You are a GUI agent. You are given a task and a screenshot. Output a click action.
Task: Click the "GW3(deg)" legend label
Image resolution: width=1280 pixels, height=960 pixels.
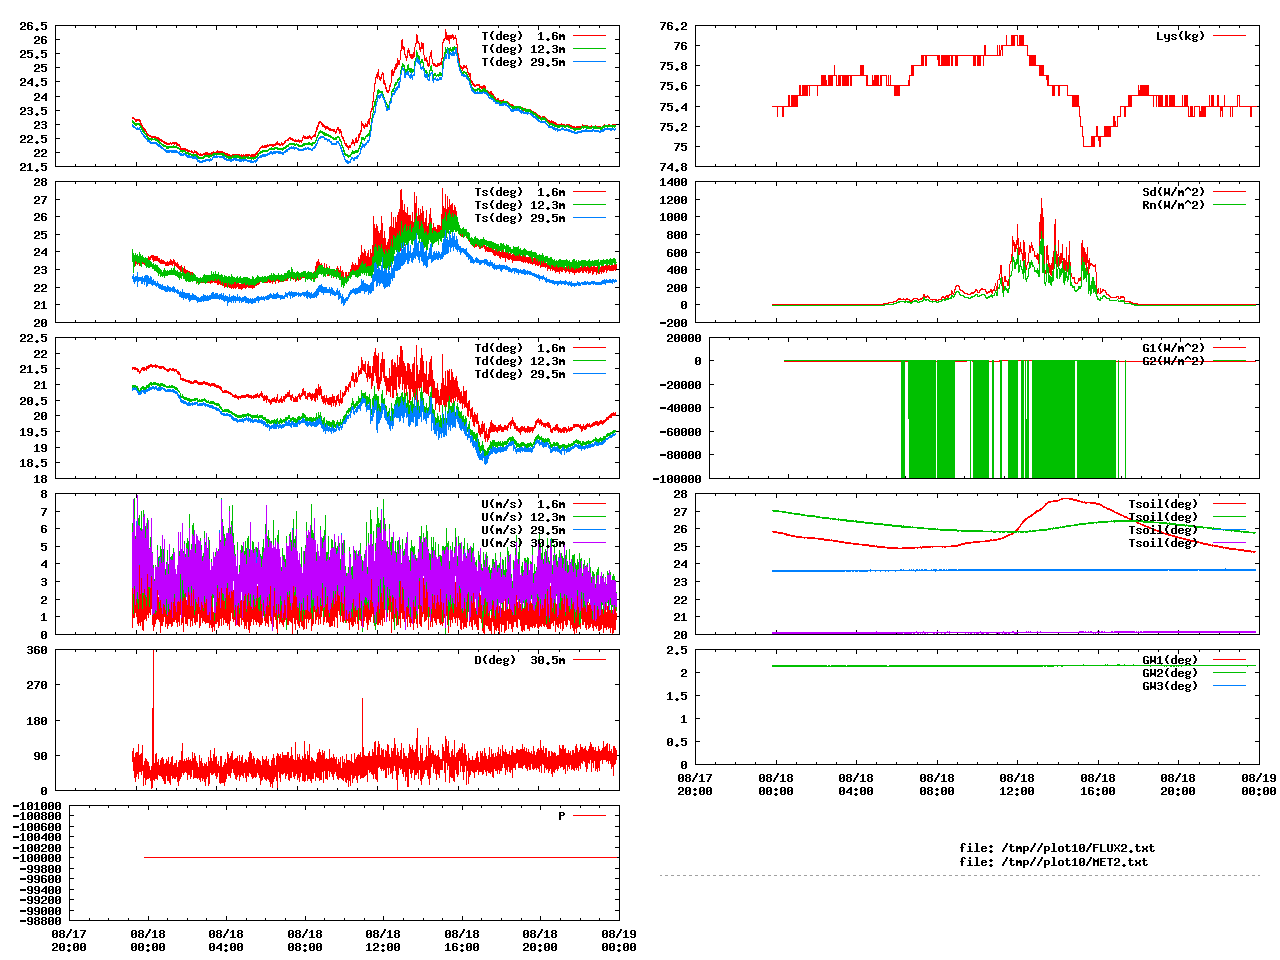1170,686
